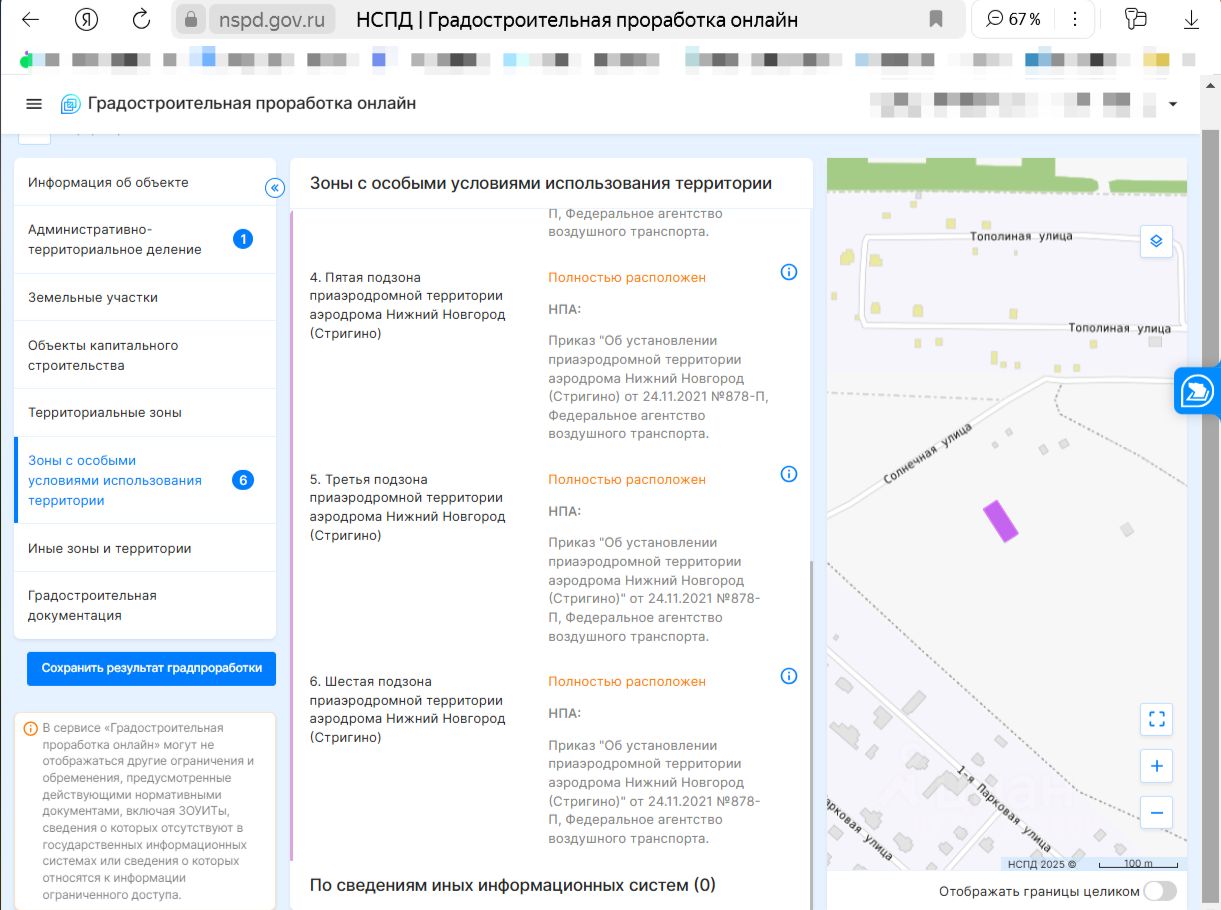Image resolution: width=1221 pixels, height=910 pixels.
Task: Click badge 6 beside Зоны с особыми условиями
Action: (x=242, y=480)
